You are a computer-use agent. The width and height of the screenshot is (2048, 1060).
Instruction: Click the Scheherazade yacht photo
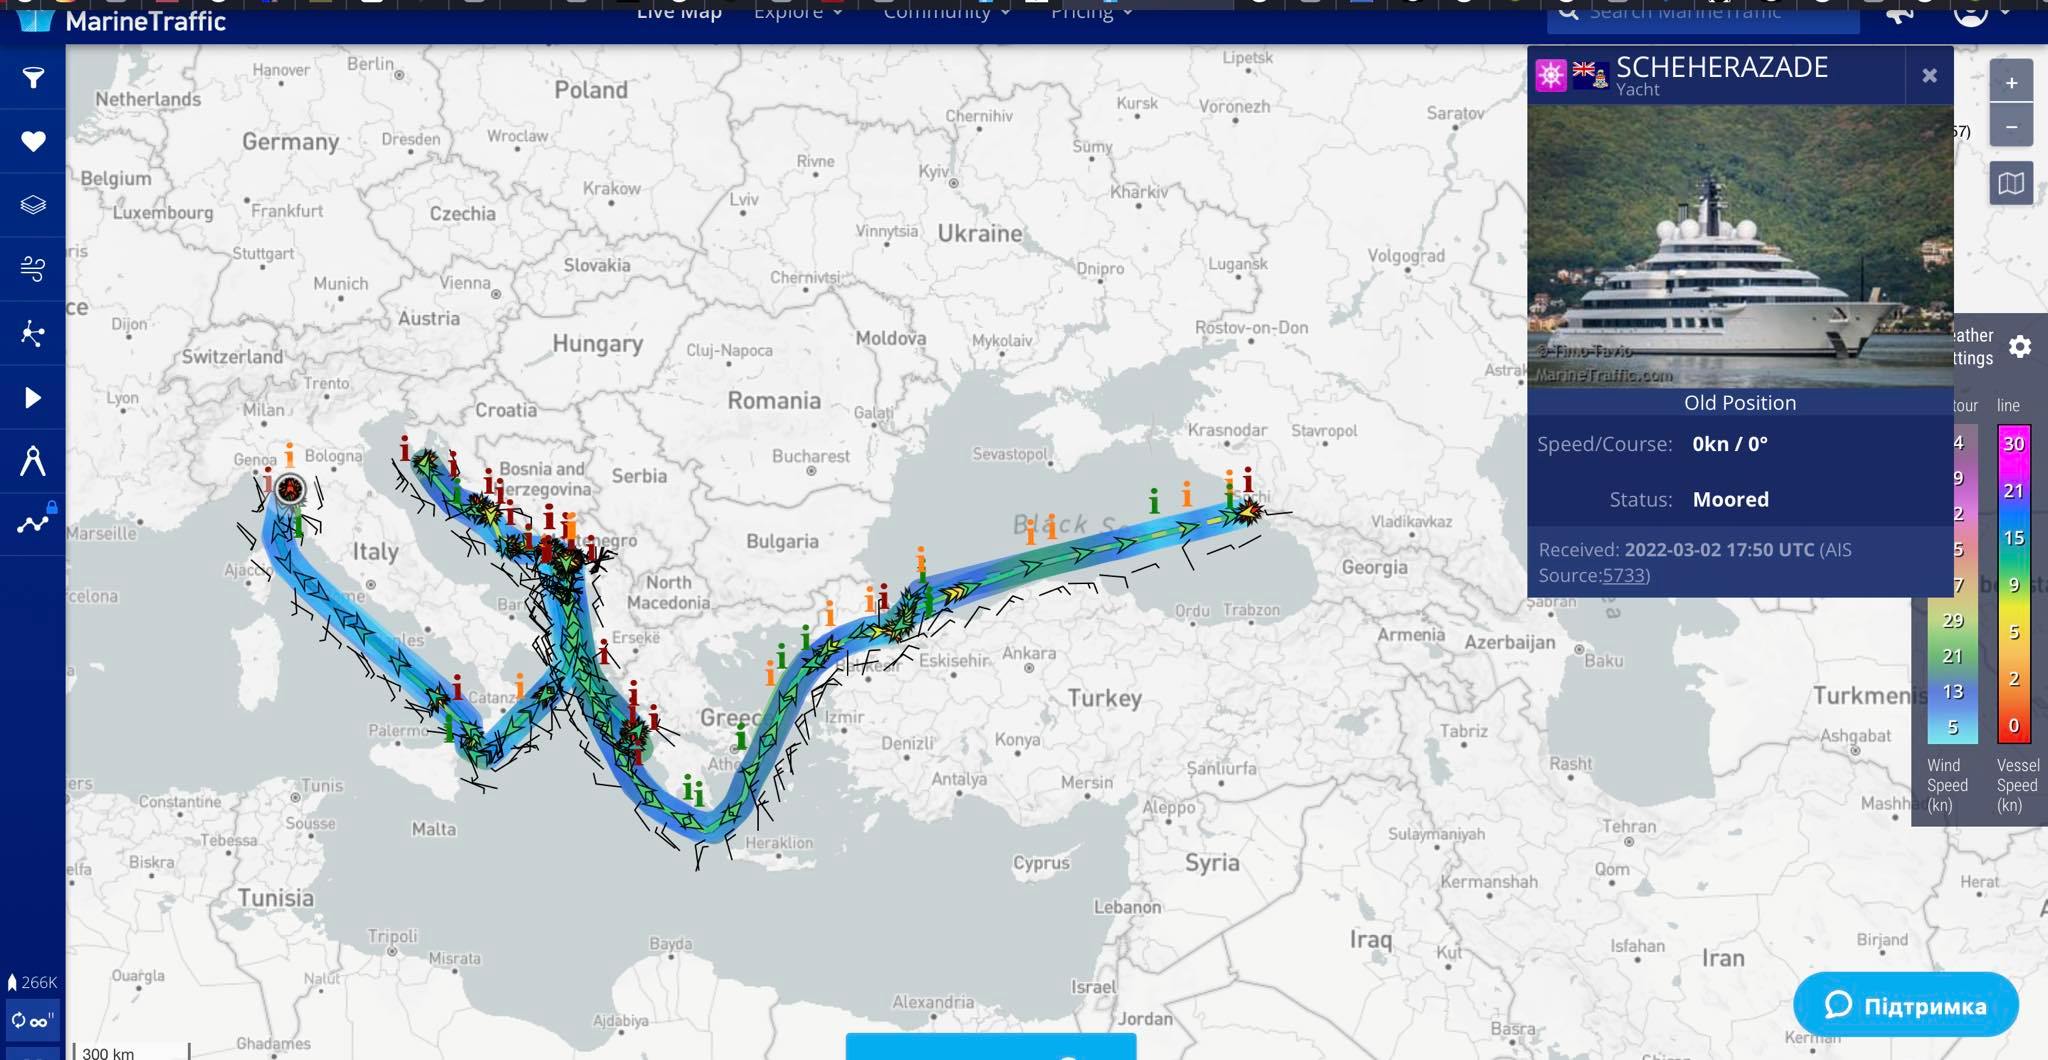(x=1739, y=246)
